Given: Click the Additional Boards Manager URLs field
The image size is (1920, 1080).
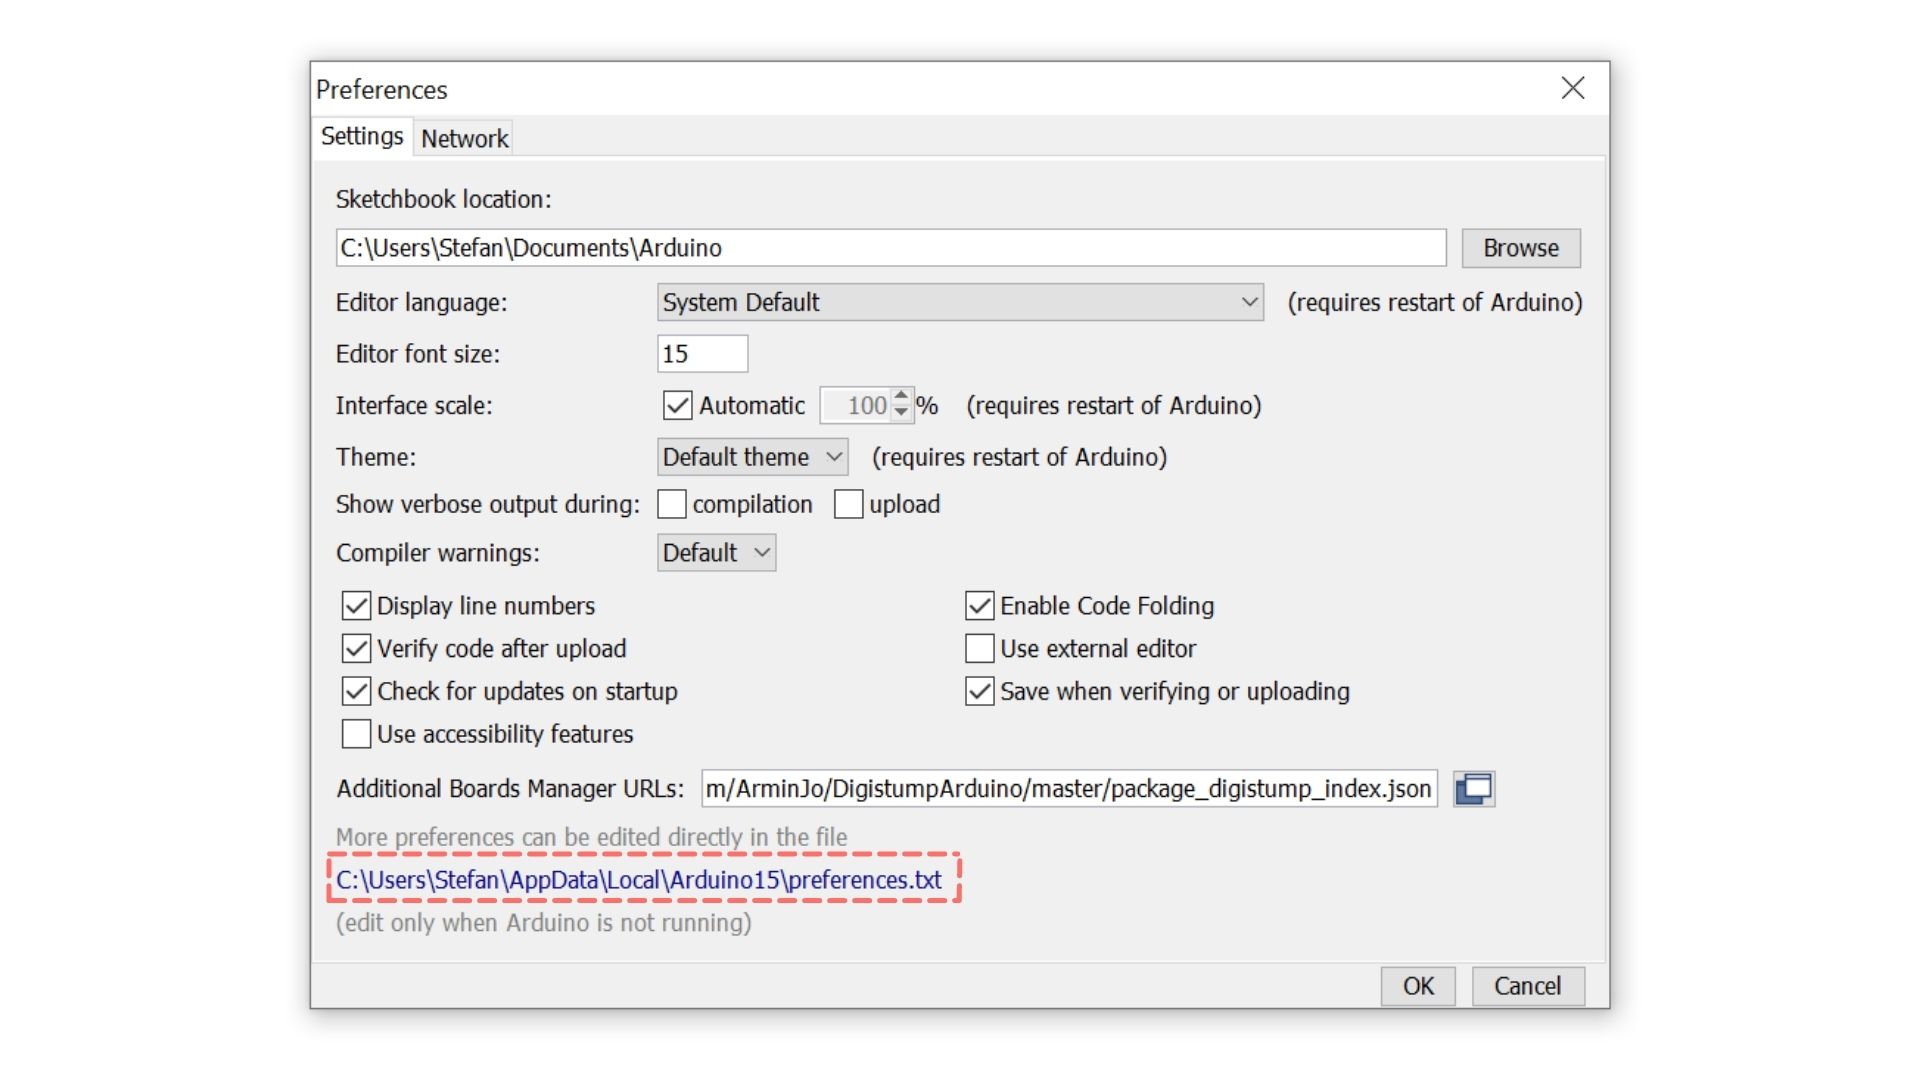Looking at the screenshot, I should tap(1069, 789).
